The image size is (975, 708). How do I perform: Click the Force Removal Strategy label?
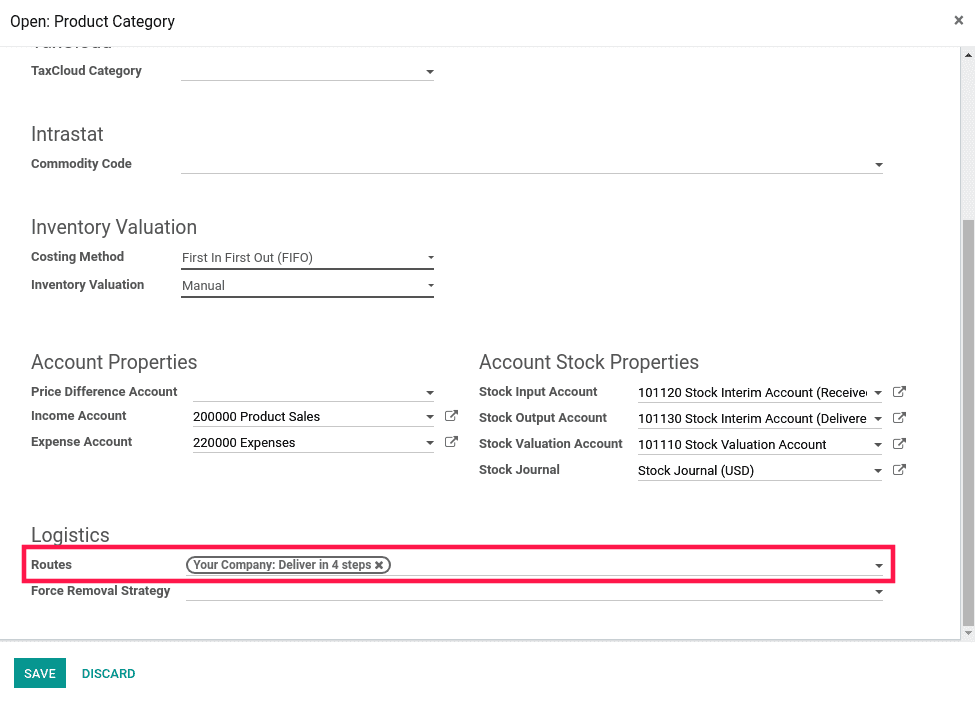coord(101,591)
